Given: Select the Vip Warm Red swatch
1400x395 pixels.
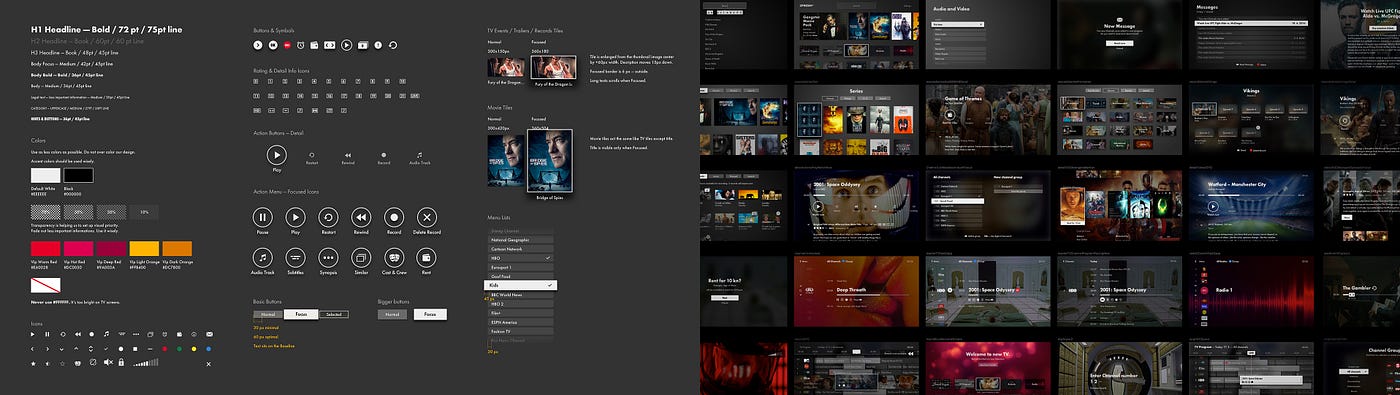Looking at the screenshot, I should click(45, 247).
